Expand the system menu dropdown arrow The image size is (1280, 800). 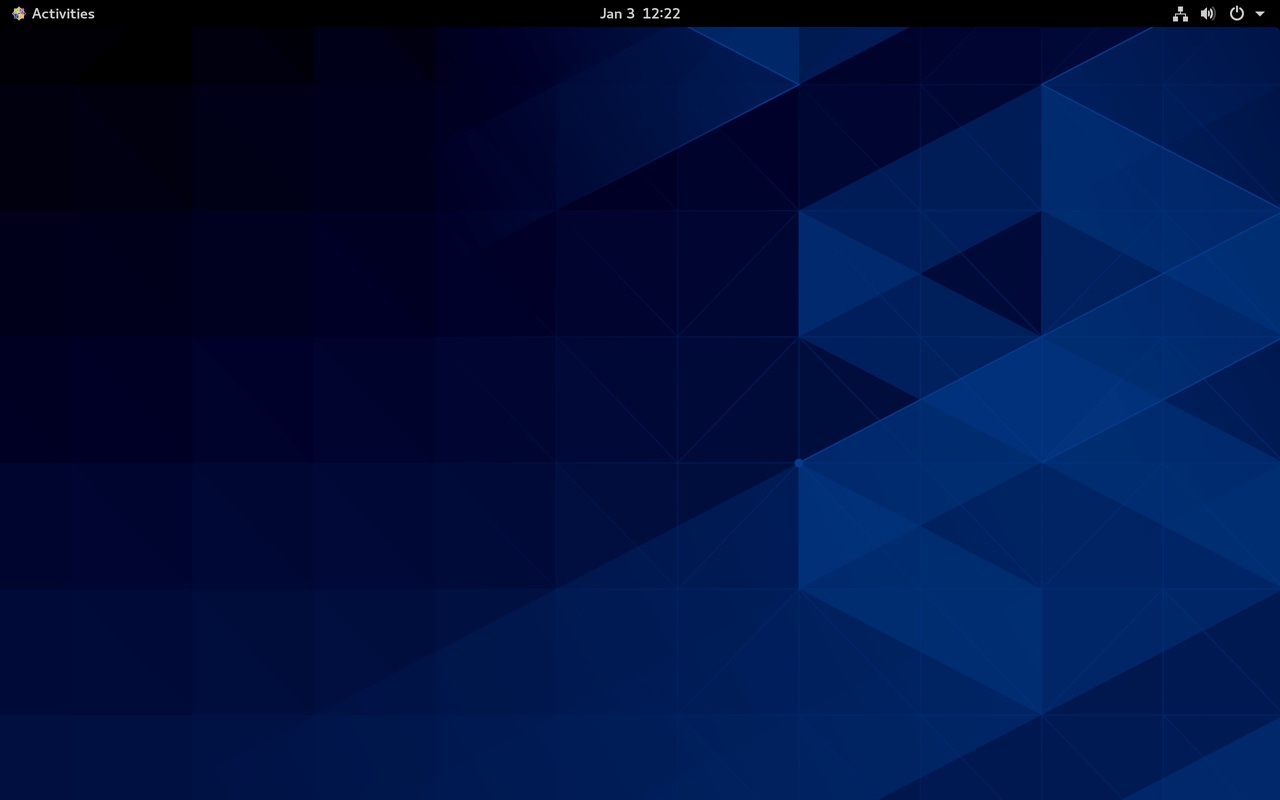(x=1260, y=14)
